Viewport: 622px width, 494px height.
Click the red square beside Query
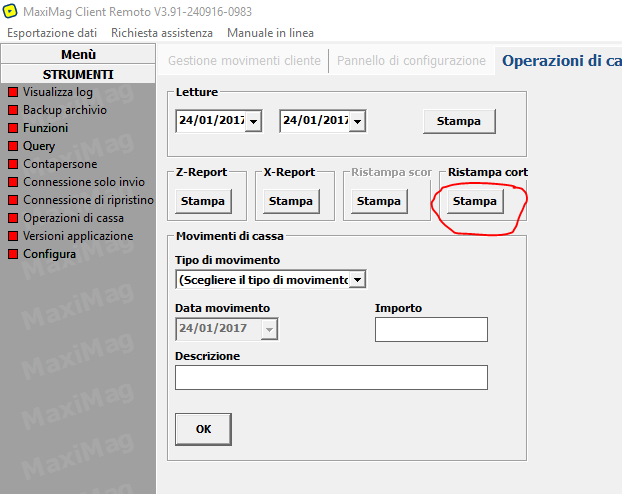click(x=13, y=146)
